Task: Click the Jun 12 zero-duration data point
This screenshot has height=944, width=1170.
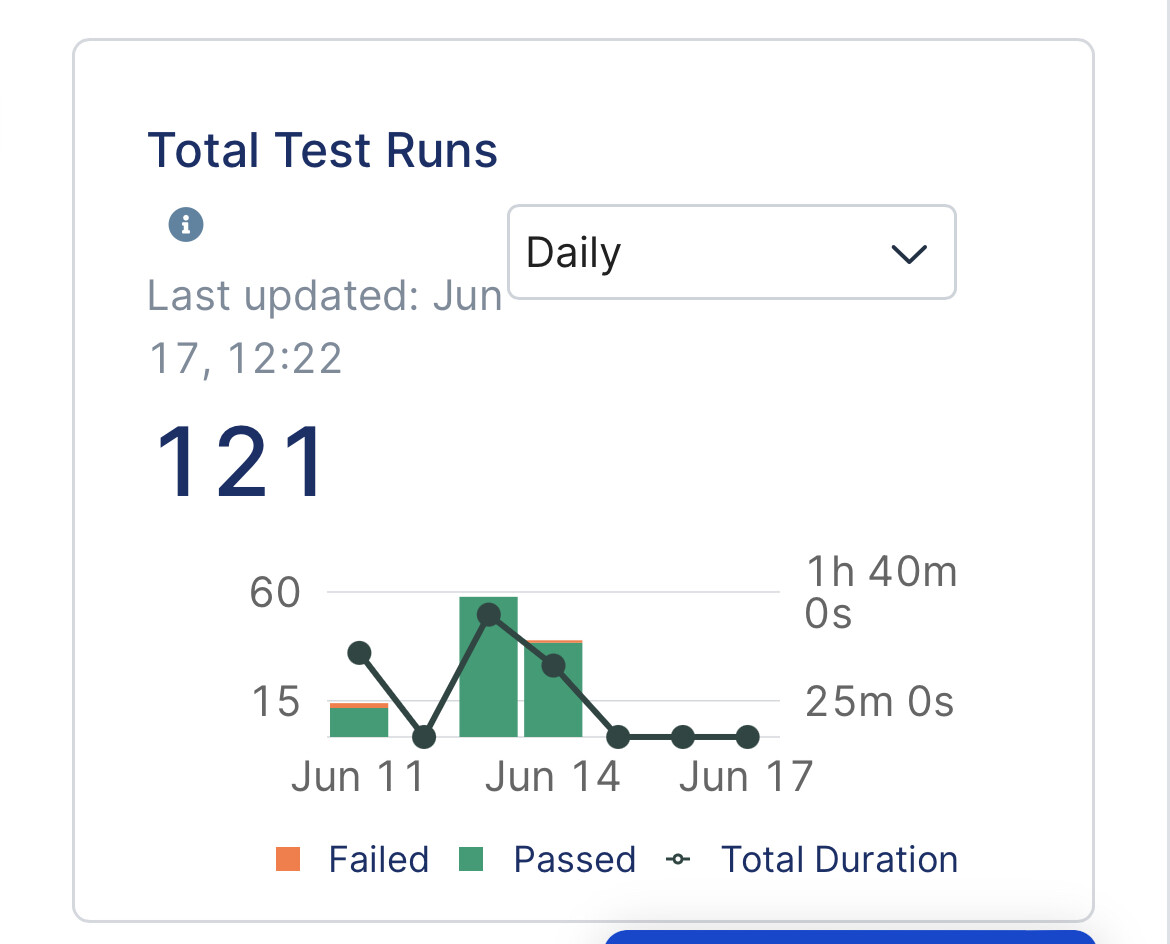Action: (424, 737)
